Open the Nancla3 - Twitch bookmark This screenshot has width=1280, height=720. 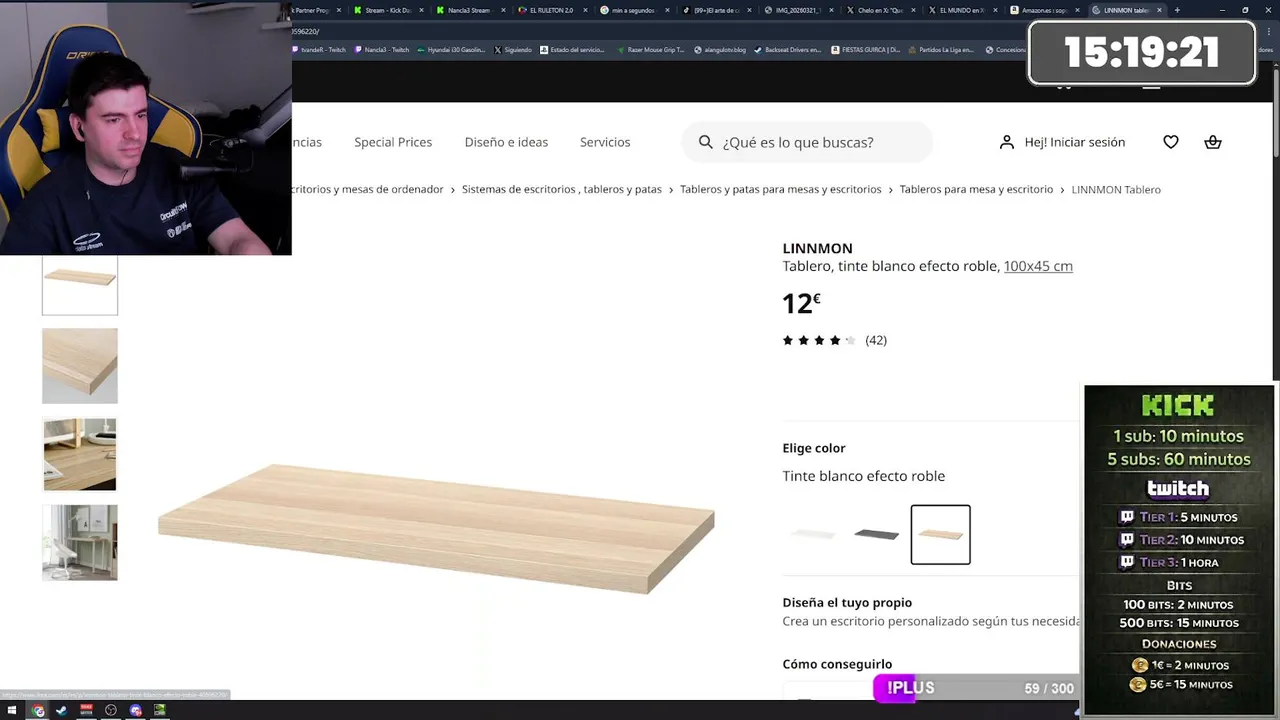pos(381,49)
